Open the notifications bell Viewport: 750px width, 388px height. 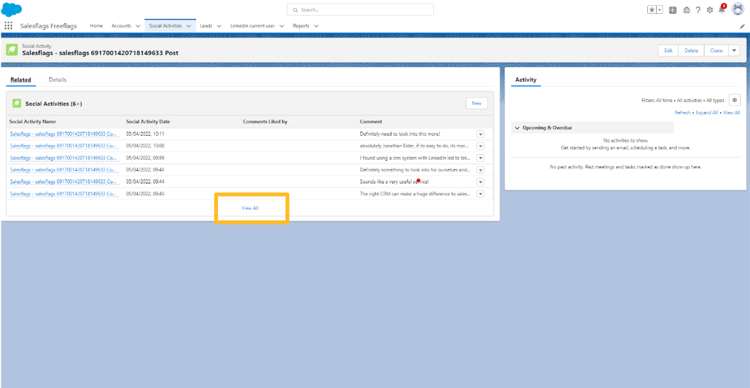722,9
